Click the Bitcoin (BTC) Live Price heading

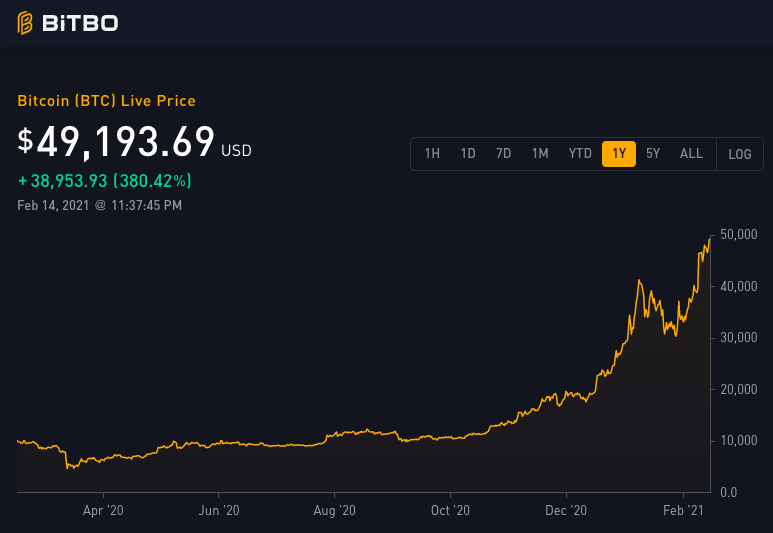(106, 101)
